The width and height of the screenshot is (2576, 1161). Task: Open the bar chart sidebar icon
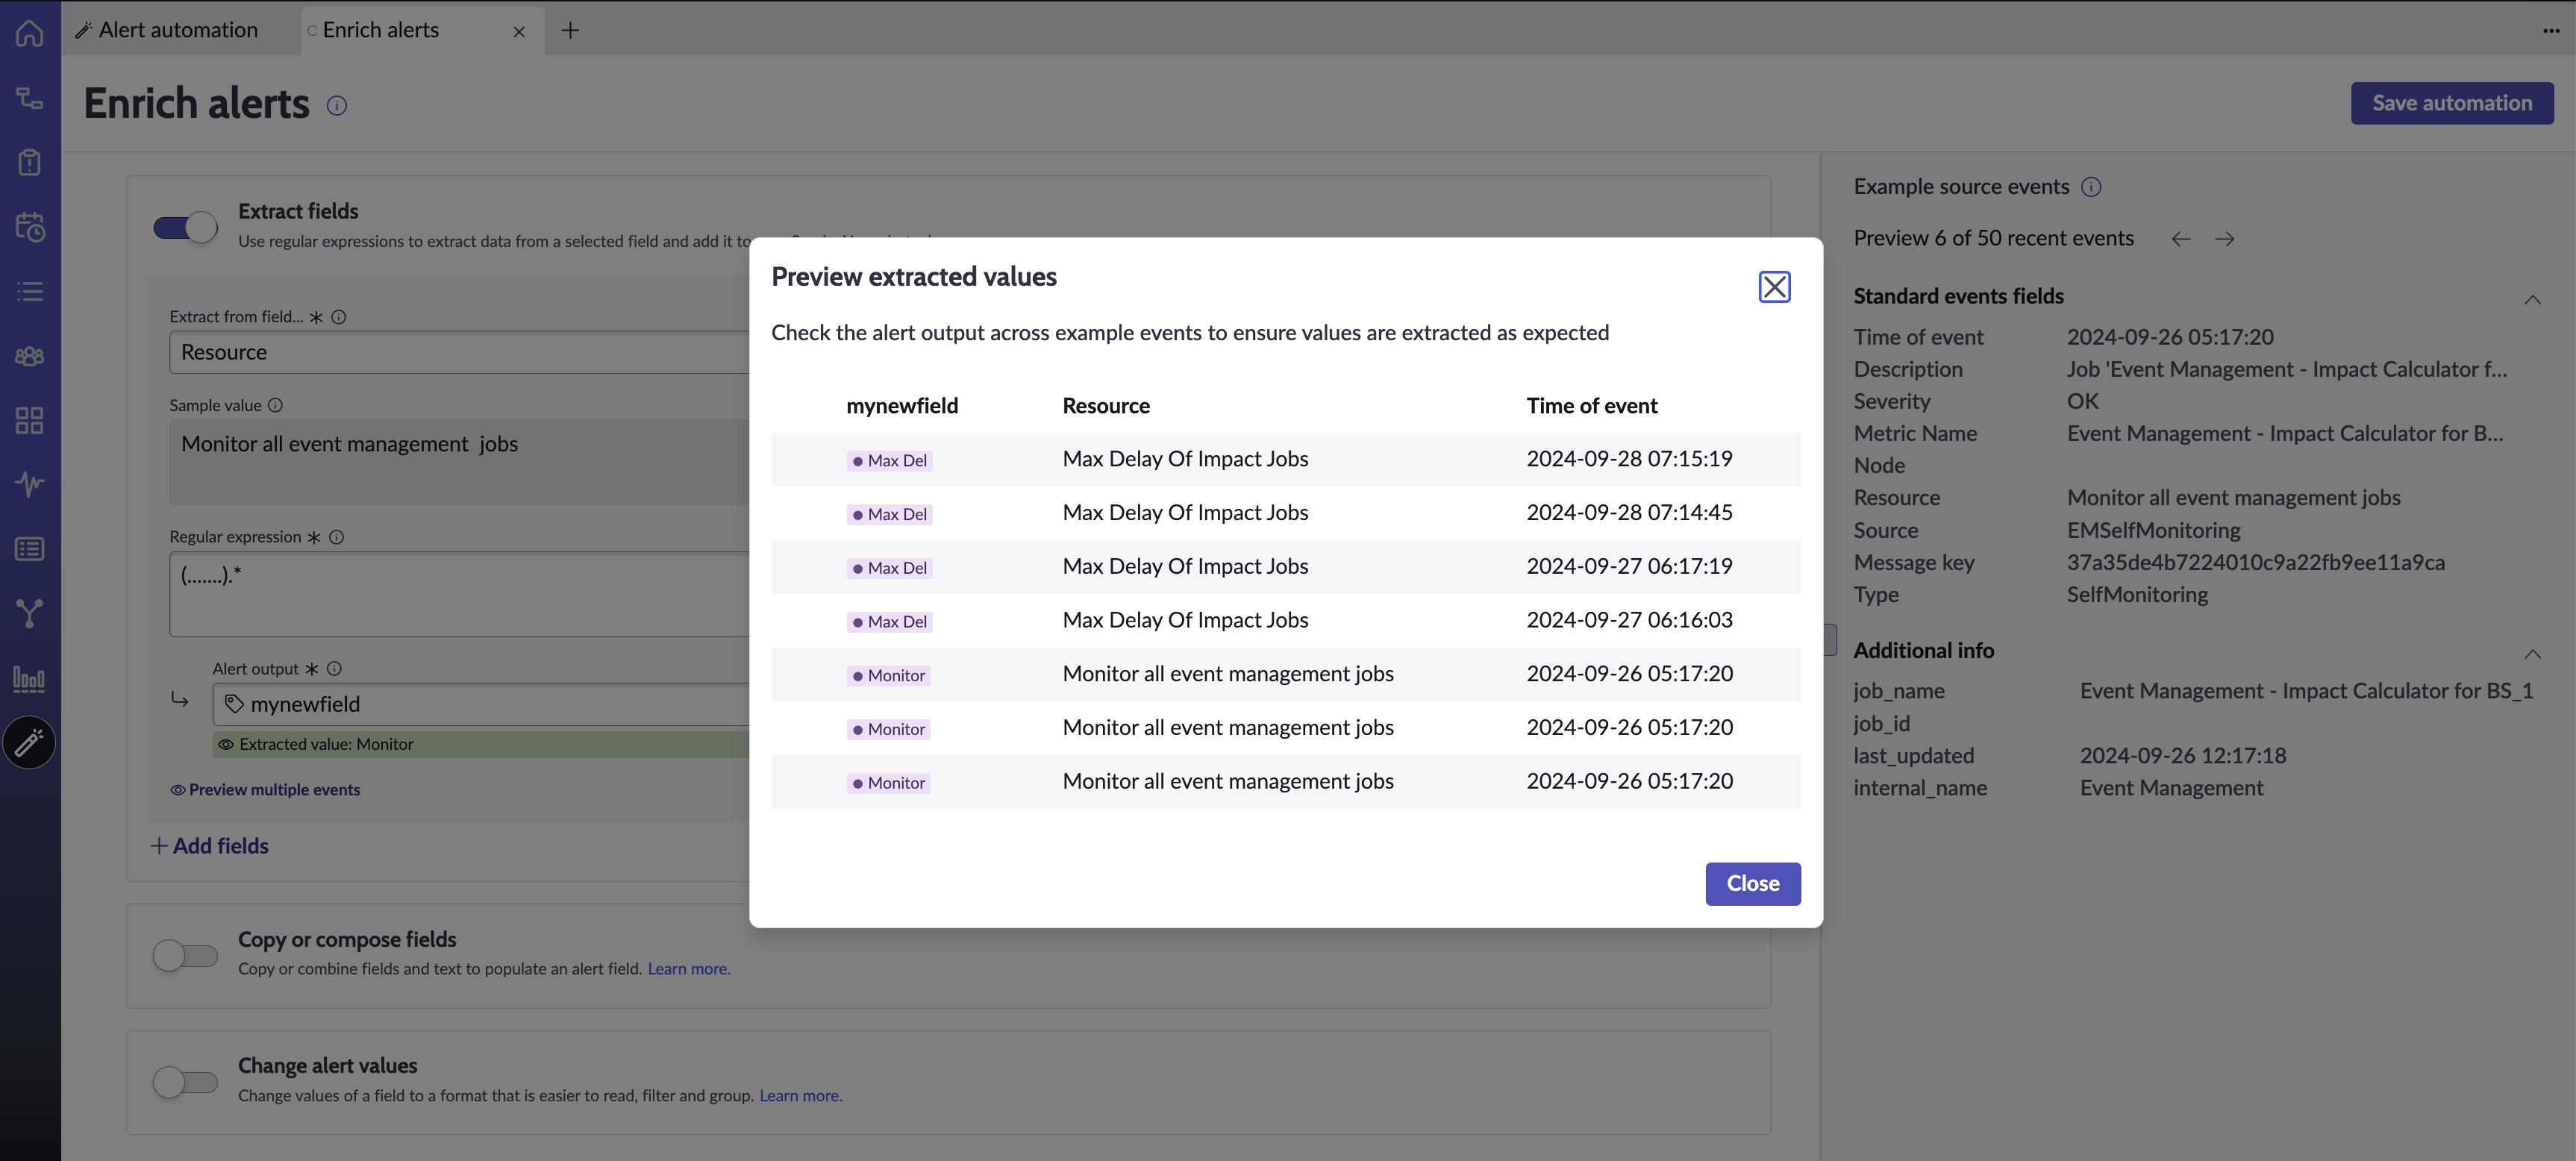[29, 678]
